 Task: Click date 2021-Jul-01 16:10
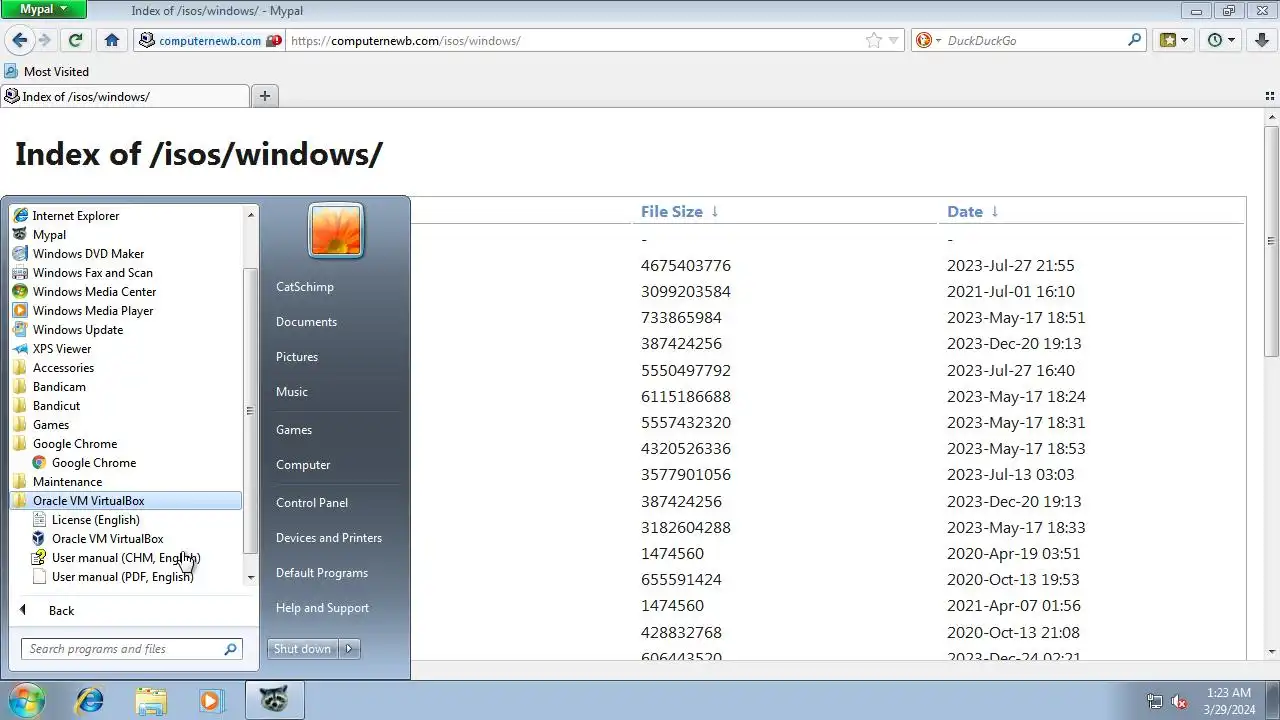(1011, 292)
